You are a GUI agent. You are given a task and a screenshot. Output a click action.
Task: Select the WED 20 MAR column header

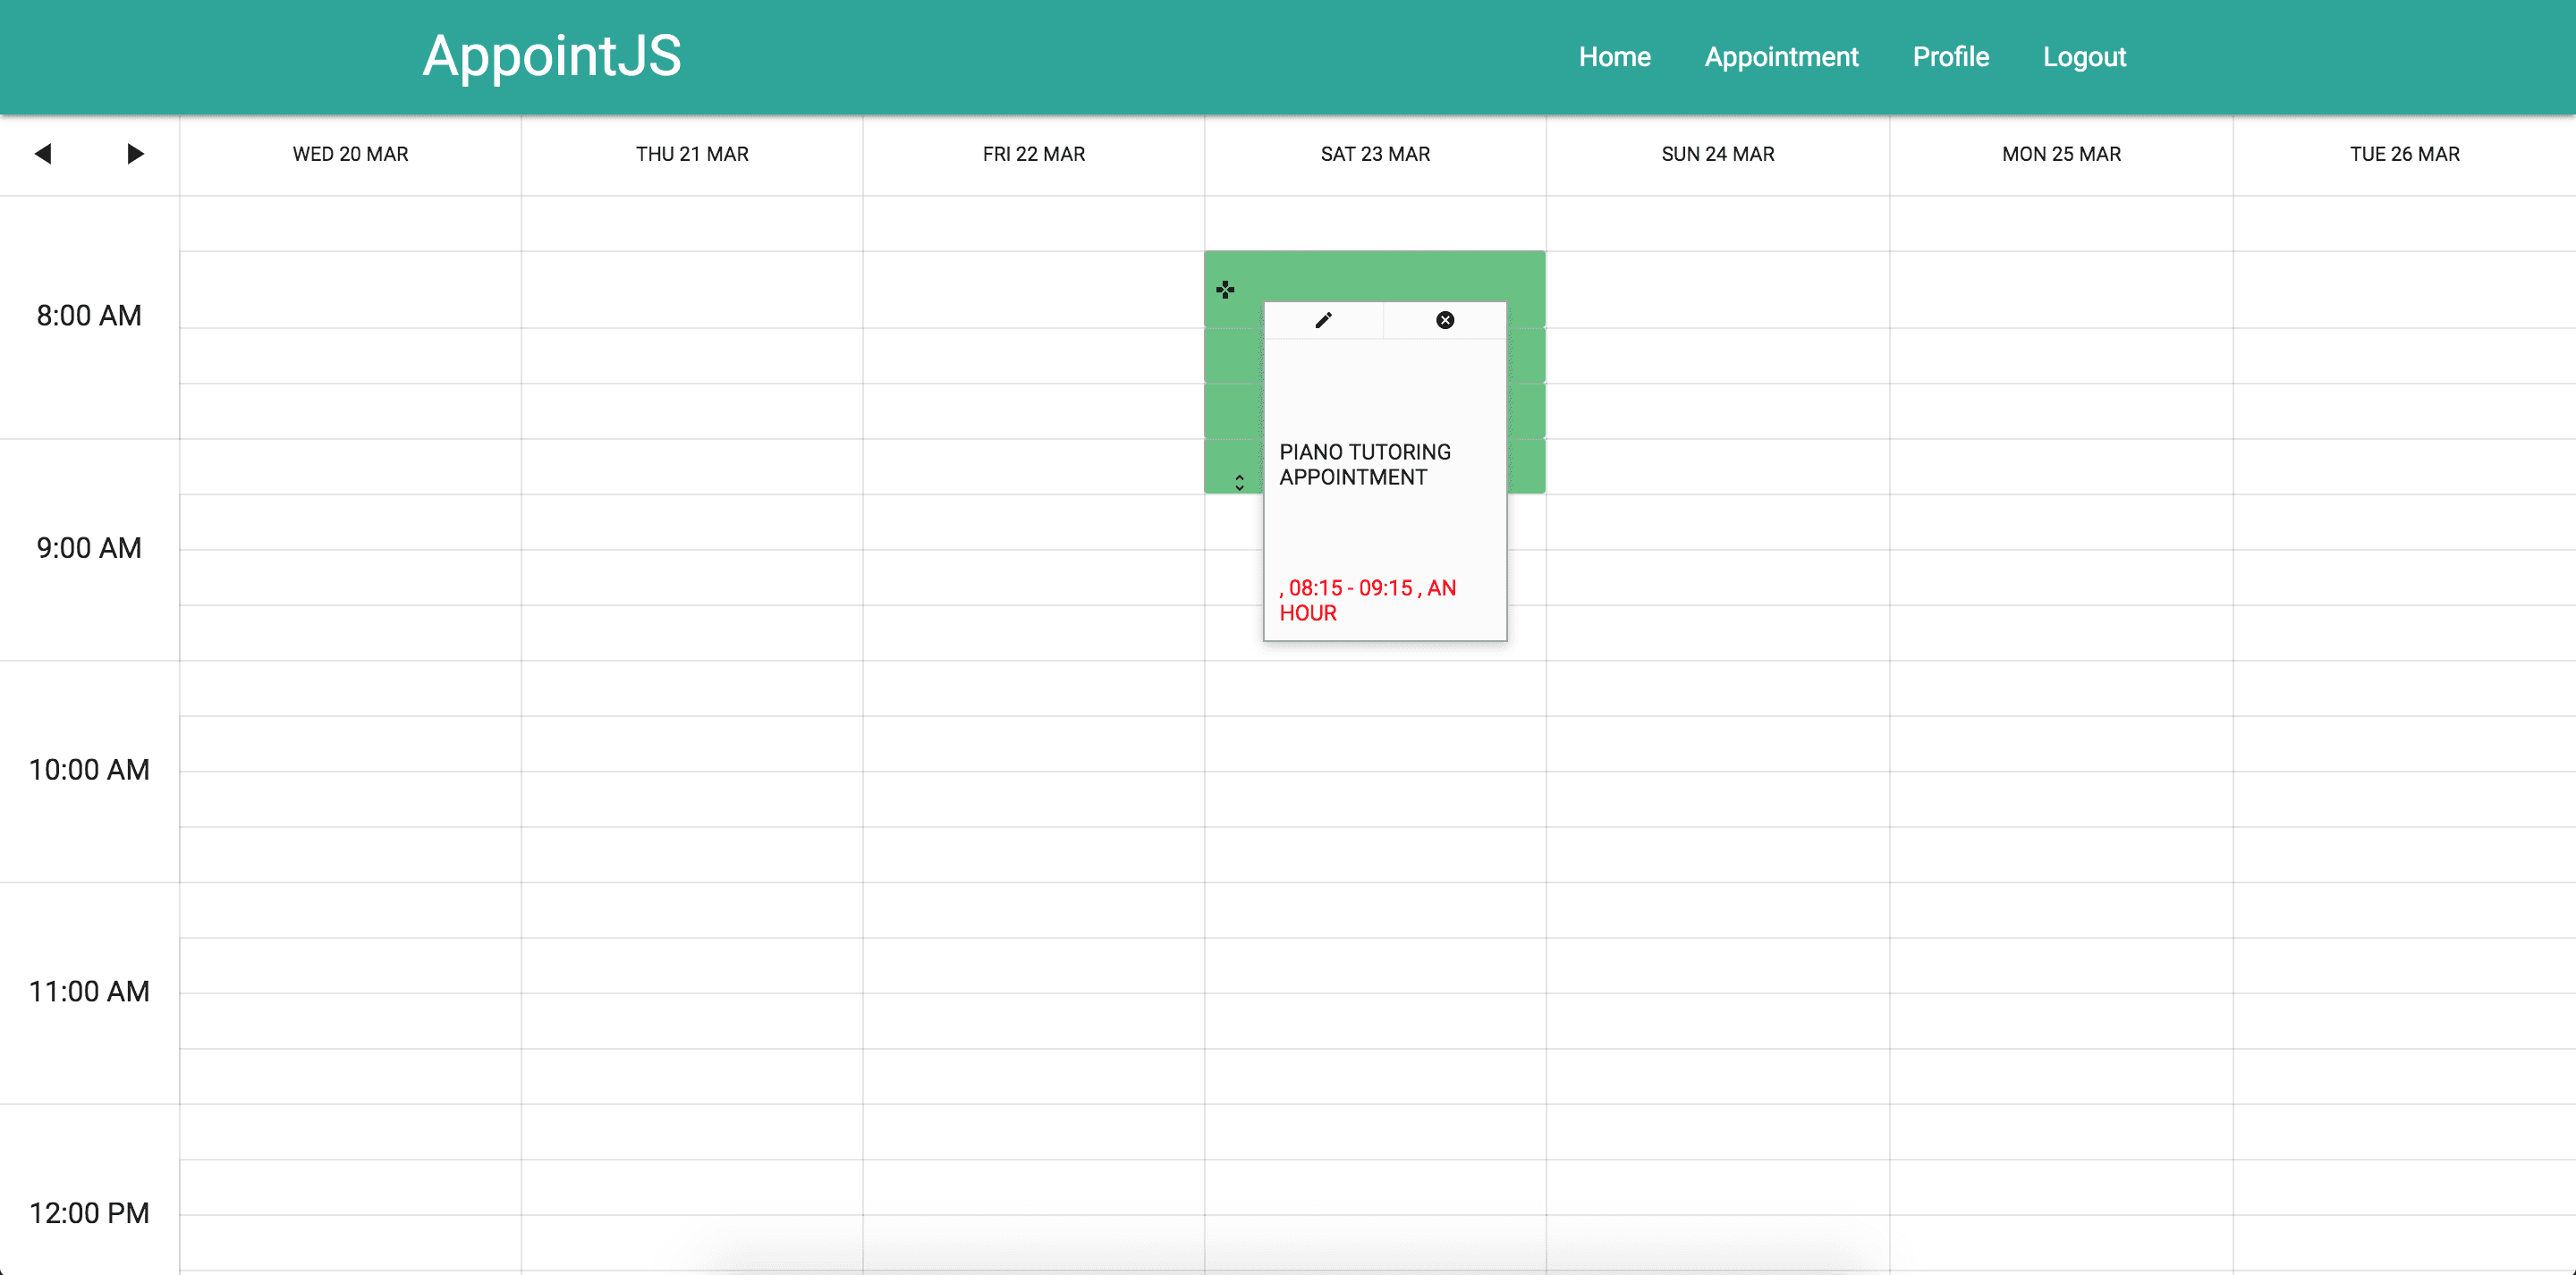click(x=350, y=154)
